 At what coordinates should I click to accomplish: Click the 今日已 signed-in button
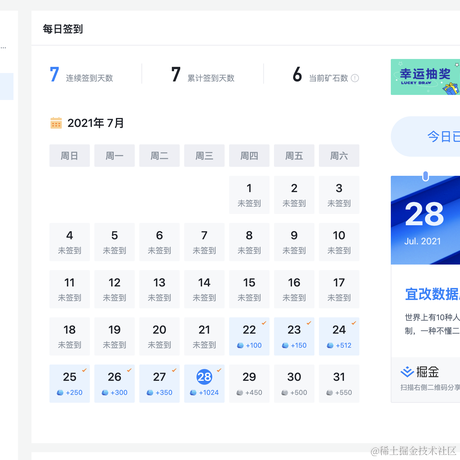[x=425, y=136]
